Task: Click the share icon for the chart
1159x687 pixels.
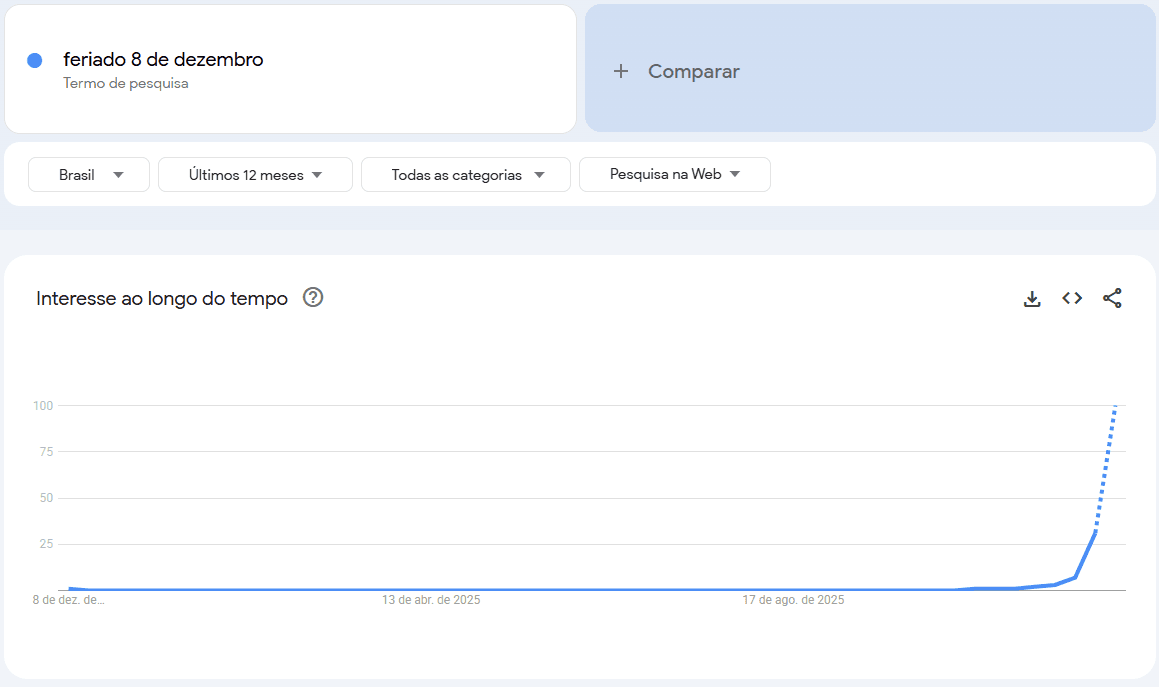Action: [x=1112, y=298]
